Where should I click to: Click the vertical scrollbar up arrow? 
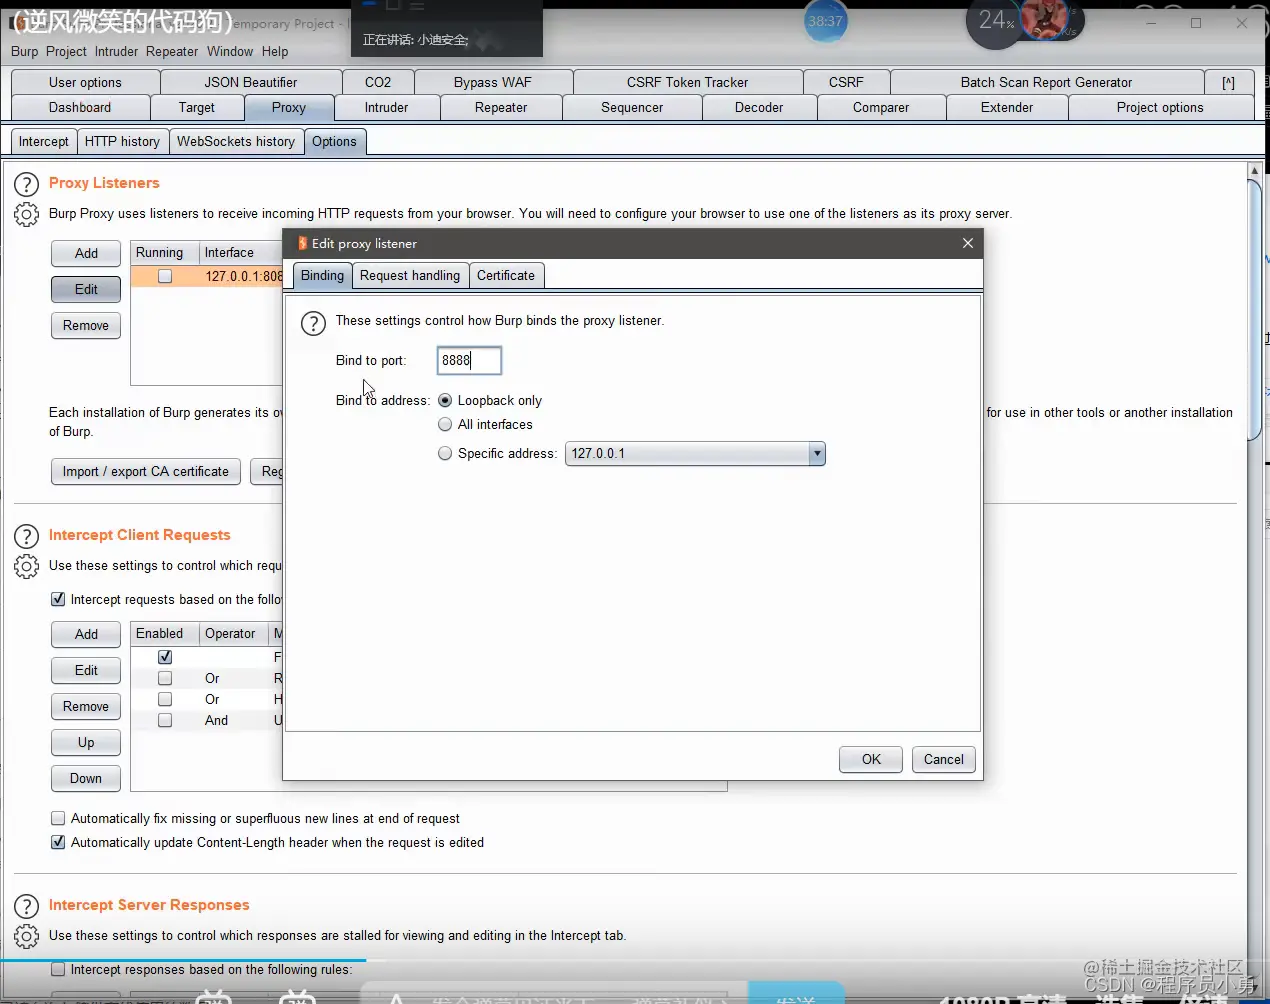tap(1254, 171)
